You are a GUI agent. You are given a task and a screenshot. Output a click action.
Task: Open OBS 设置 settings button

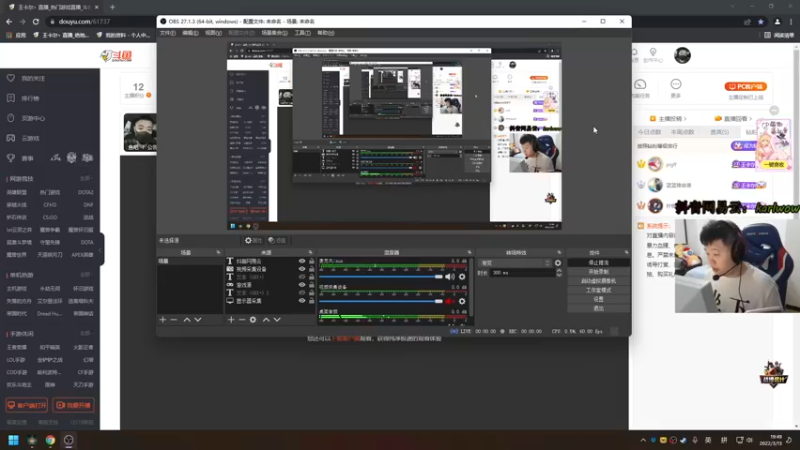598,299
